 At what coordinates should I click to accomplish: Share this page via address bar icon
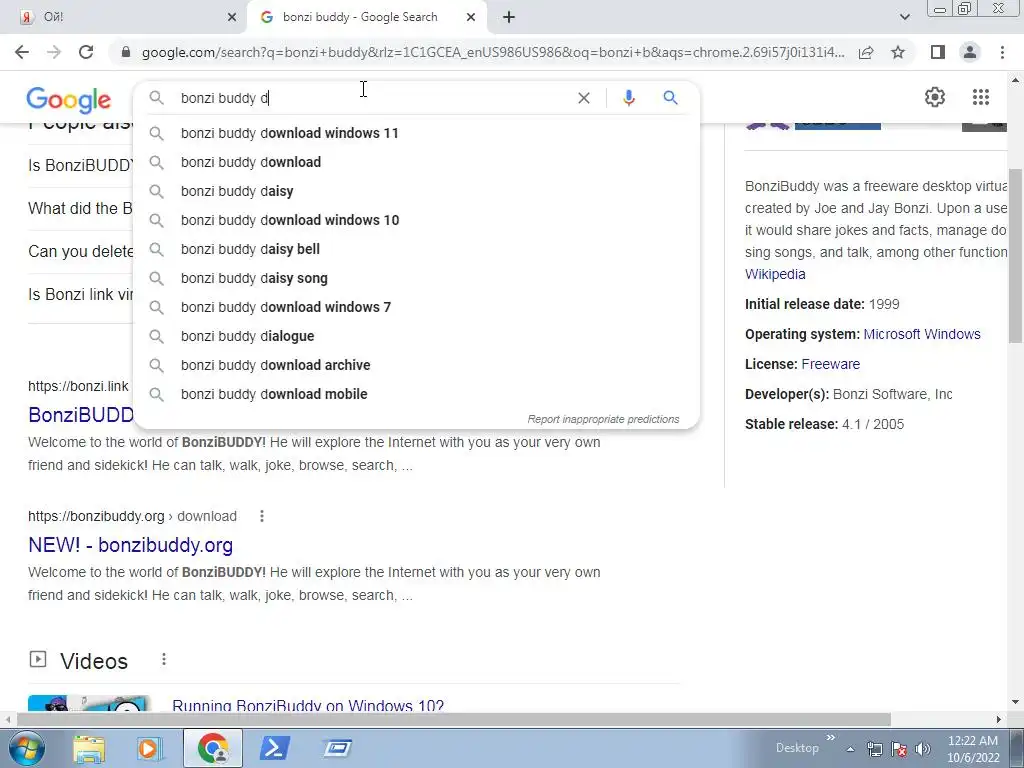tap(866, 52)
